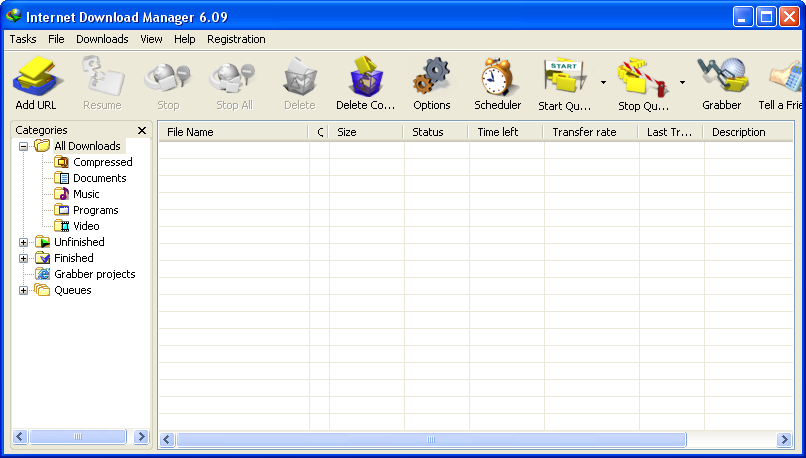The image size is (806, 458).
Task: Select the All Downloads folder icon
Action: click(x=42, y=146)
